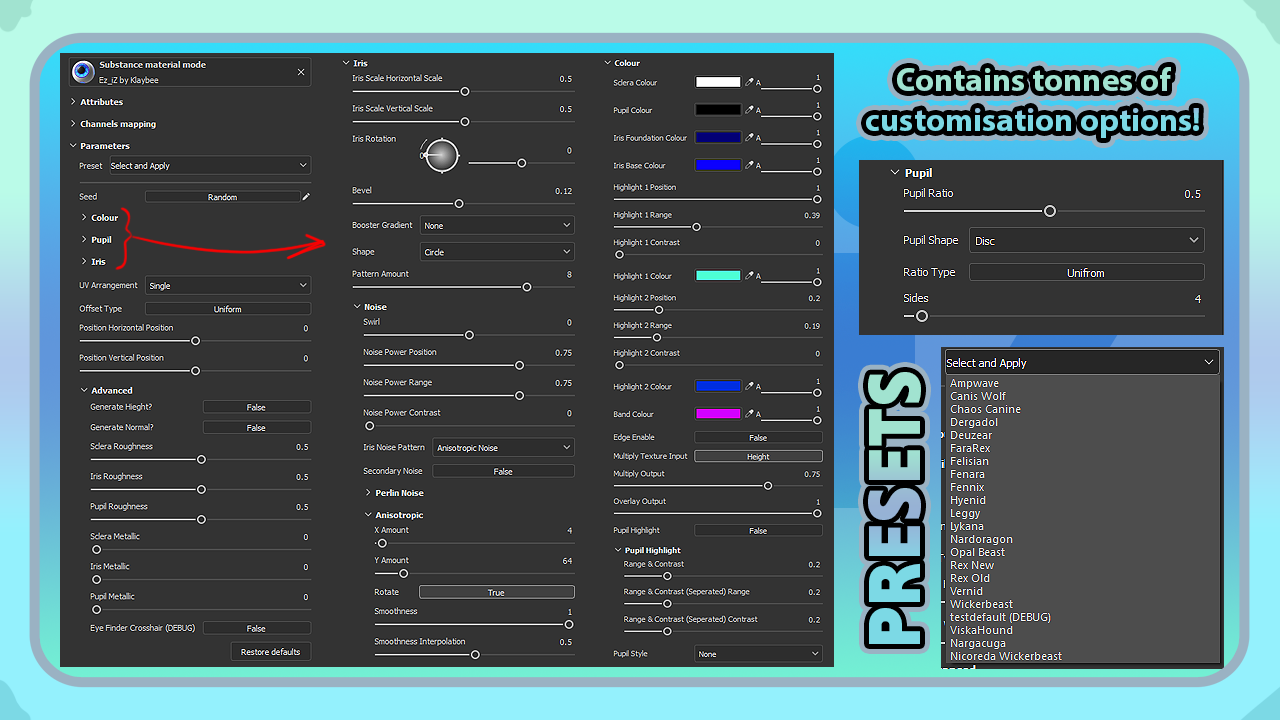This screenshot has width=1280, height=720.
Task: Toggle the Edge Enable option
Action: tap(758, 437)
